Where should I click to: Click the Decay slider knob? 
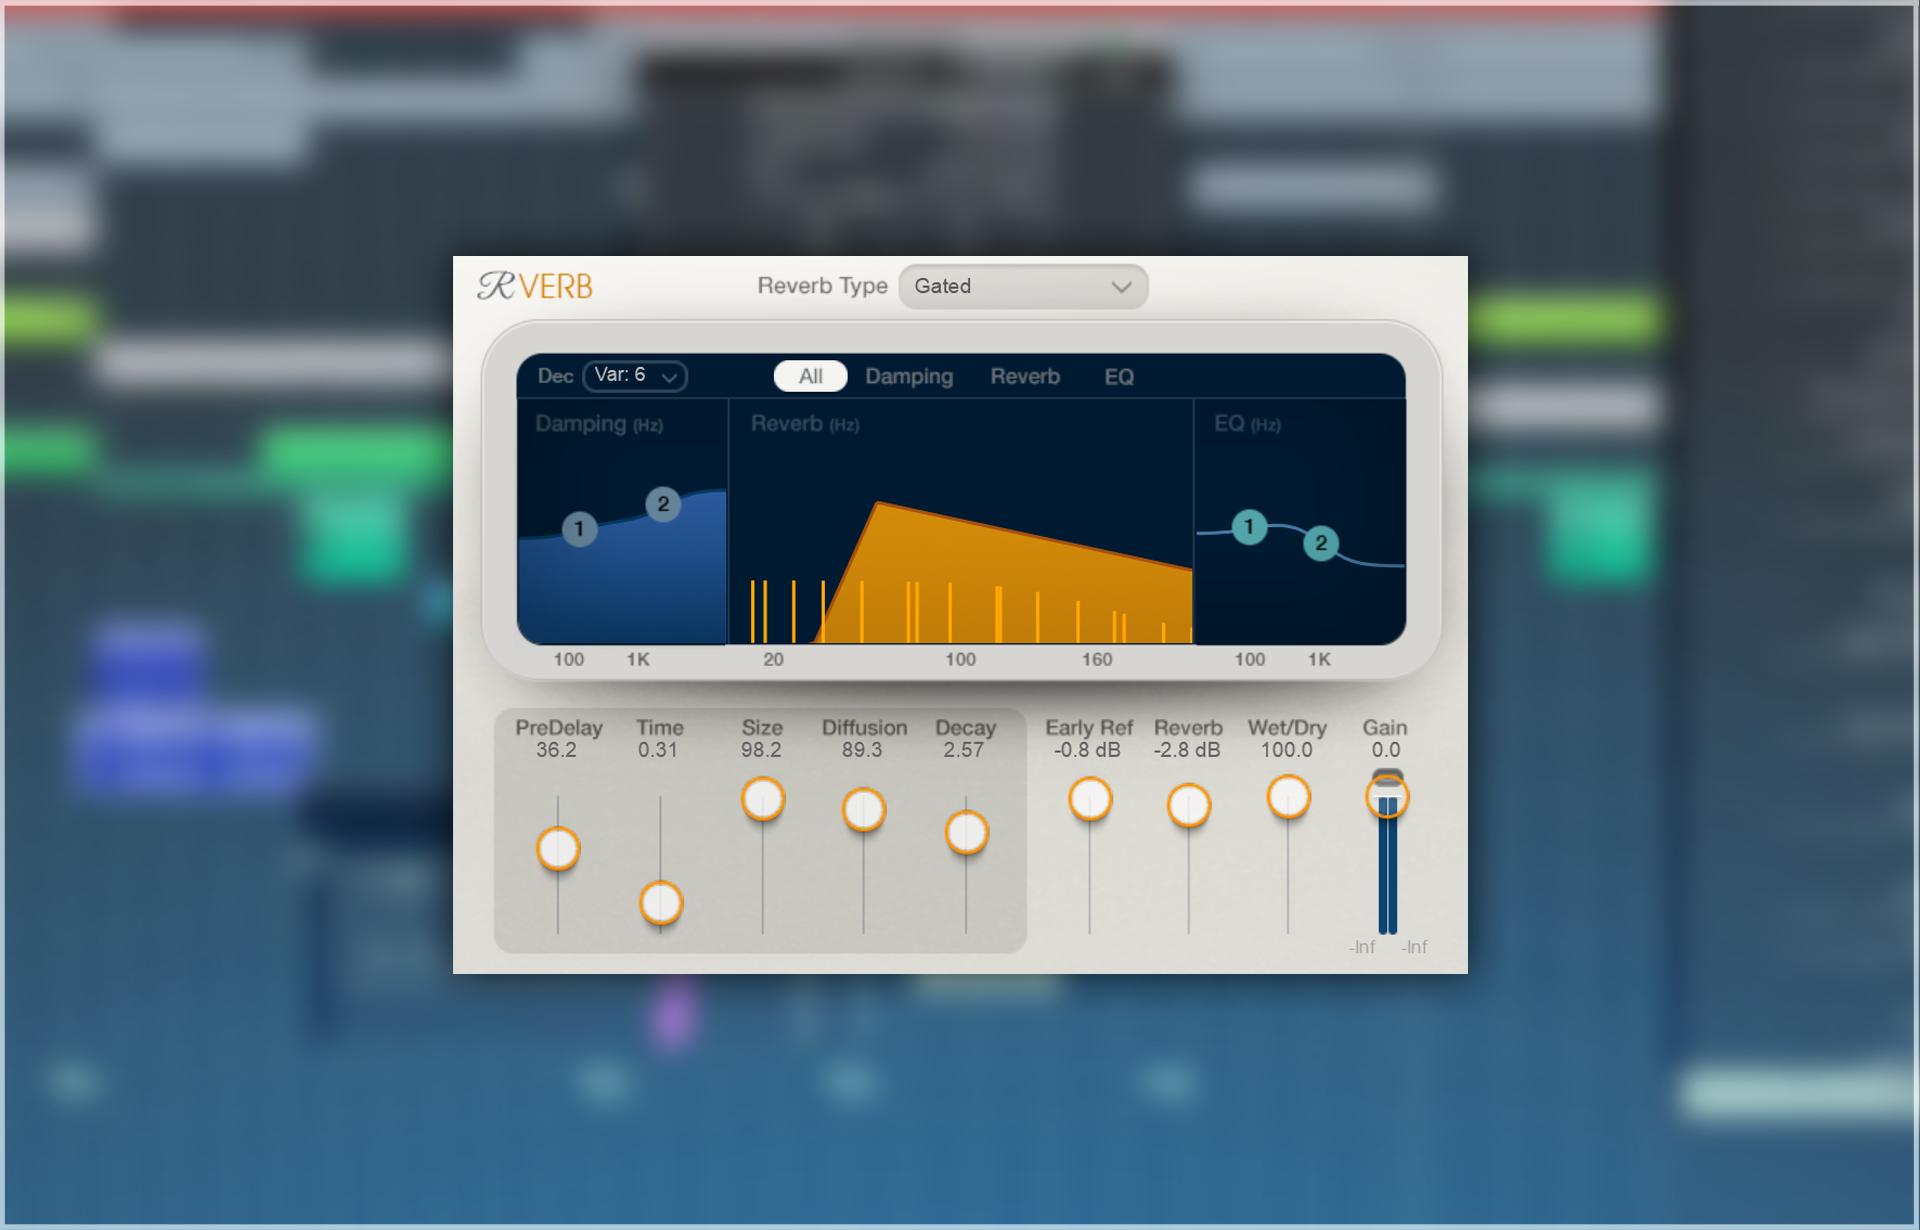pos(966,832)
